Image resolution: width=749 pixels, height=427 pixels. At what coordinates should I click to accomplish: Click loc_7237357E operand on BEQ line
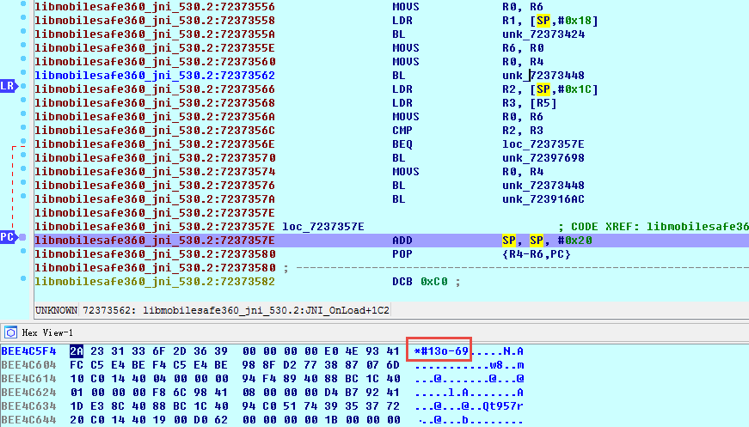tap(543, 144)
